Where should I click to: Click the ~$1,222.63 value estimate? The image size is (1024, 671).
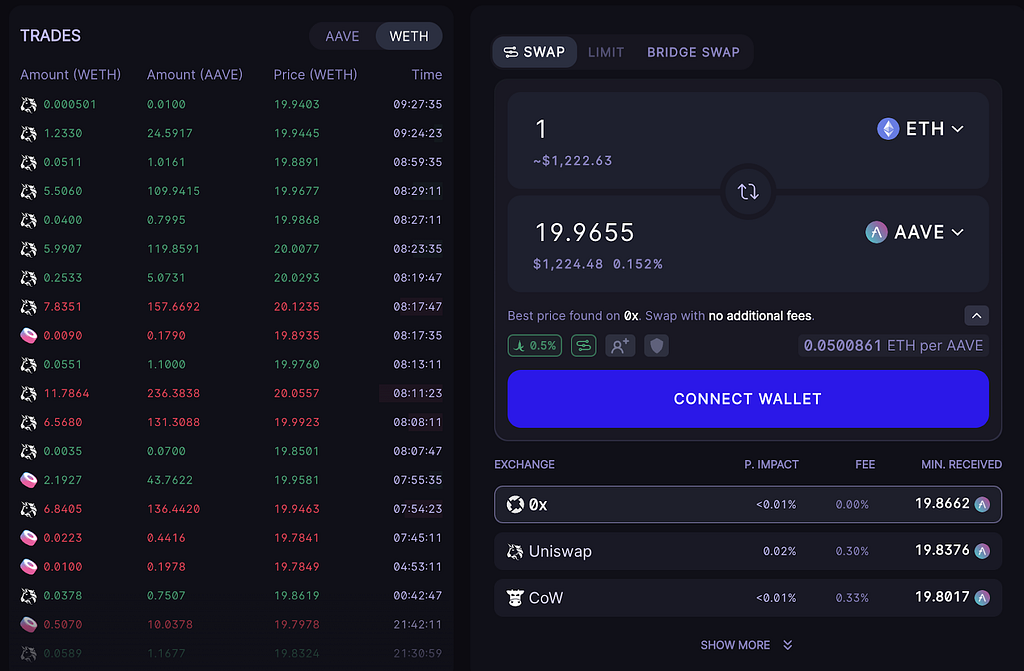573,161
